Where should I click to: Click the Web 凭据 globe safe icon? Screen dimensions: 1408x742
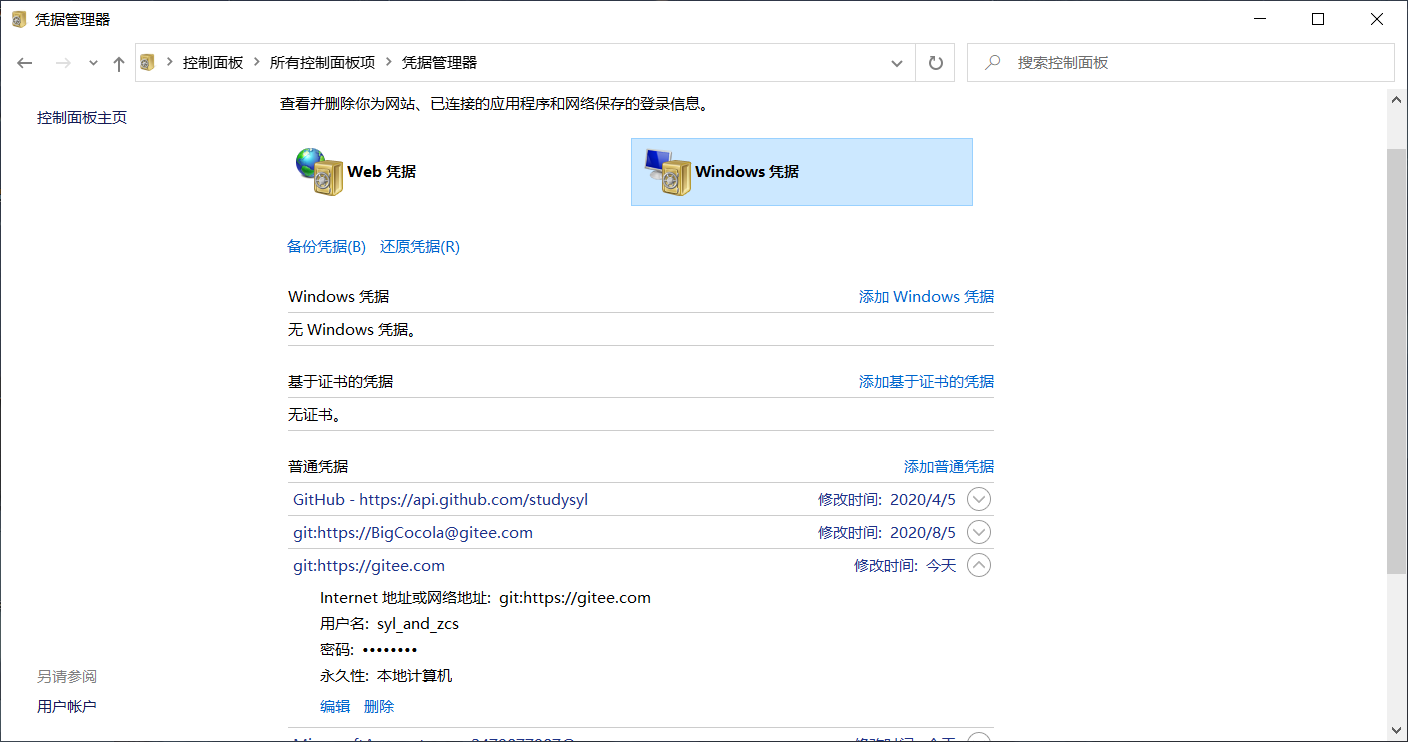point(319,172)
